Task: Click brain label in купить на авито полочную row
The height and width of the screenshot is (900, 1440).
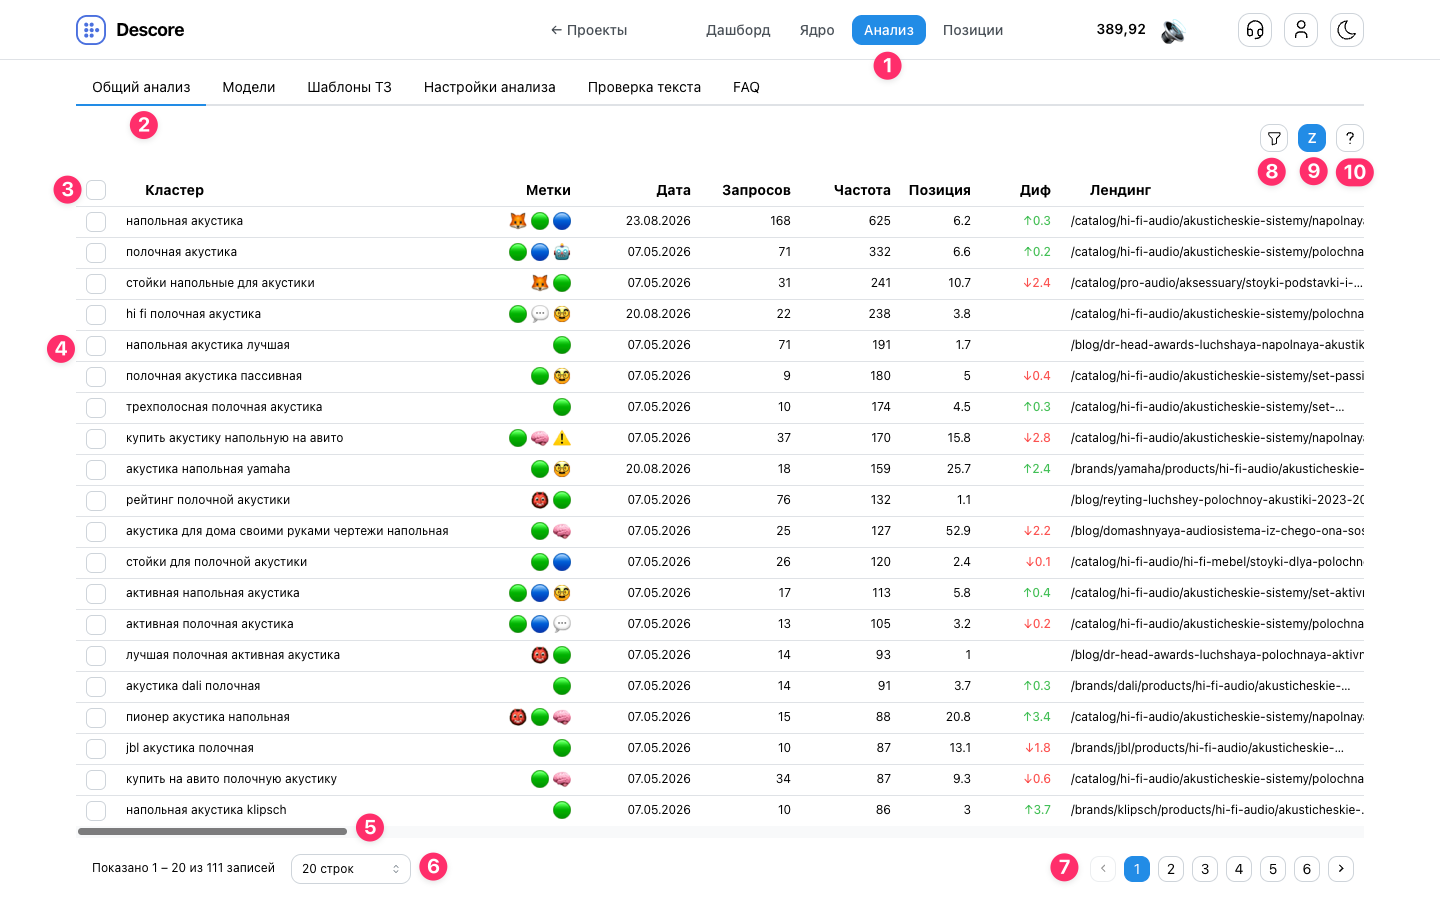Action: click(x=562, y=779)
